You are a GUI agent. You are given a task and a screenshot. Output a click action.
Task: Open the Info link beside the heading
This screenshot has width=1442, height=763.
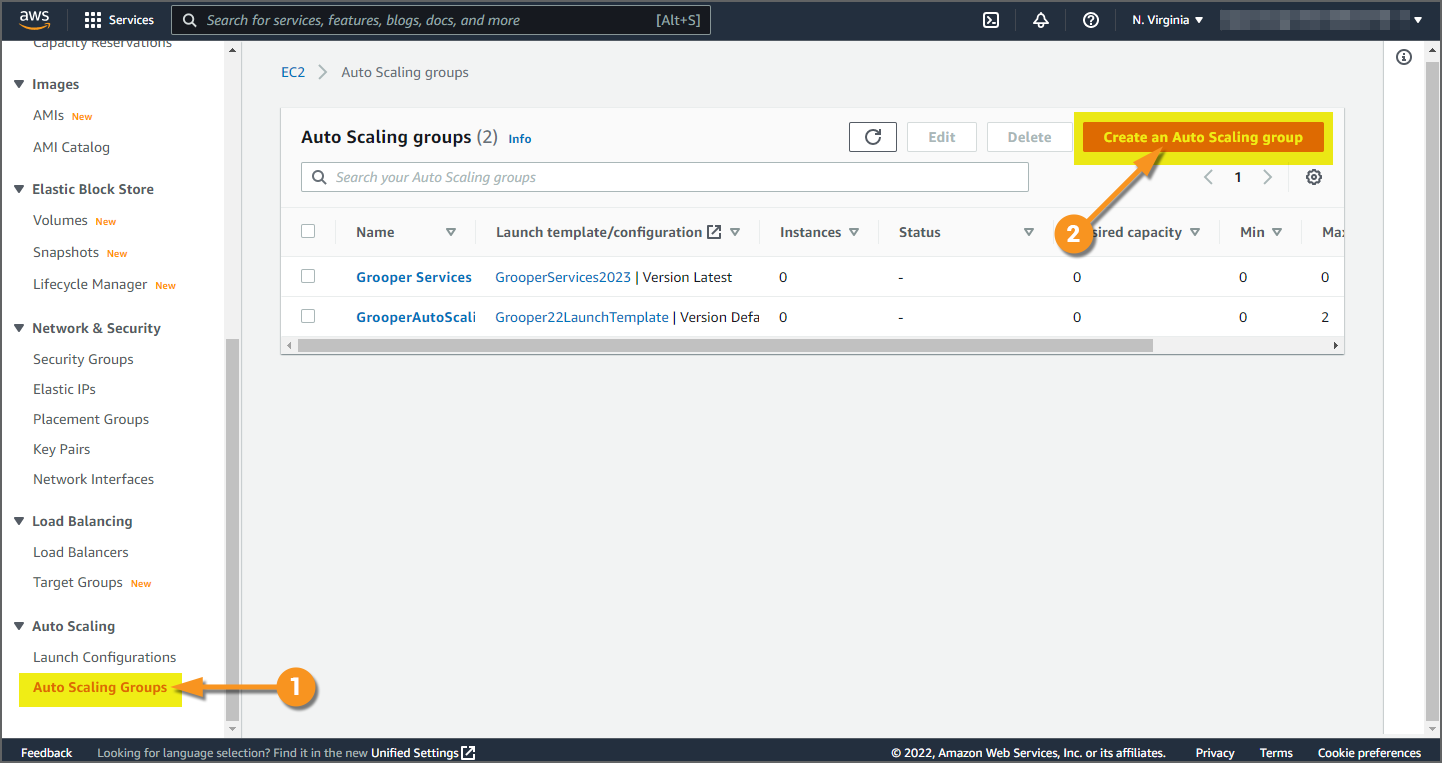(520, 139)
